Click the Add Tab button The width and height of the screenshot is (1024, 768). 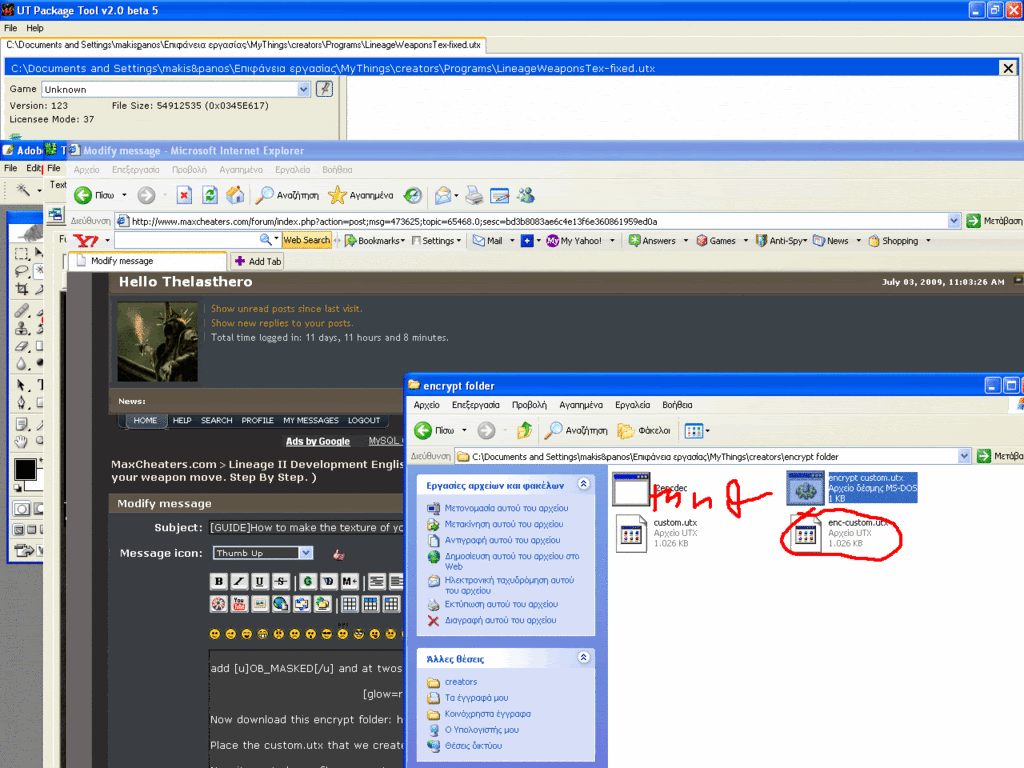[258, 261]
